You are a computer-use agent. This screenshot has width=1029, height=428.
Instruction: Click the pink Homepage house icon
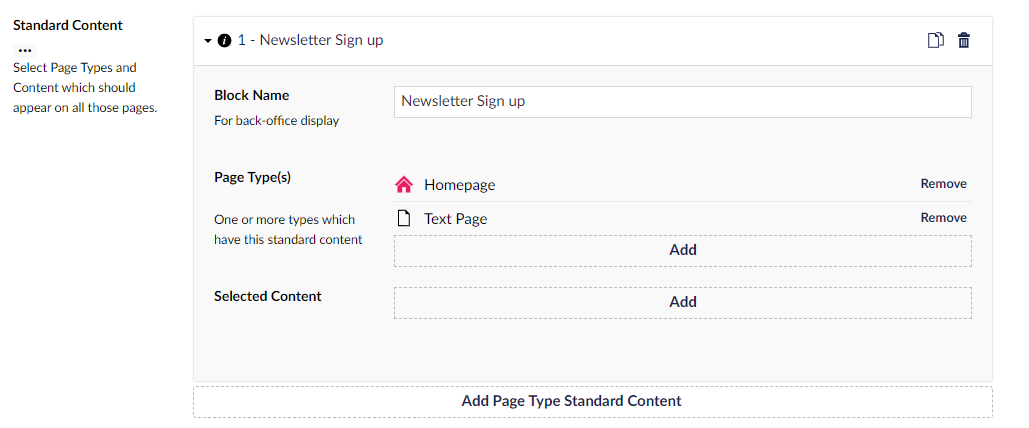[x=404, y=184]
